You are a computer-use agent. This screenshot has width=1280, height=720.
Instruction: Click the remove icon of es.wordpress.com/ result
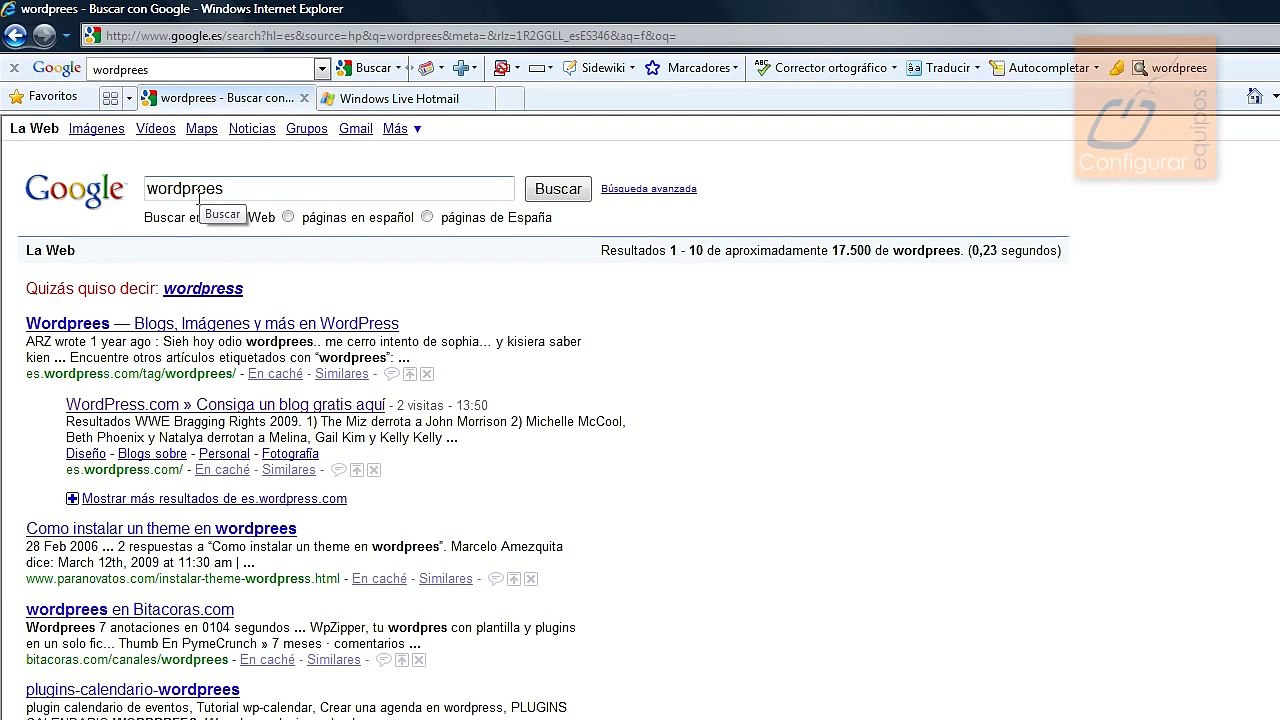click(374, 470)
